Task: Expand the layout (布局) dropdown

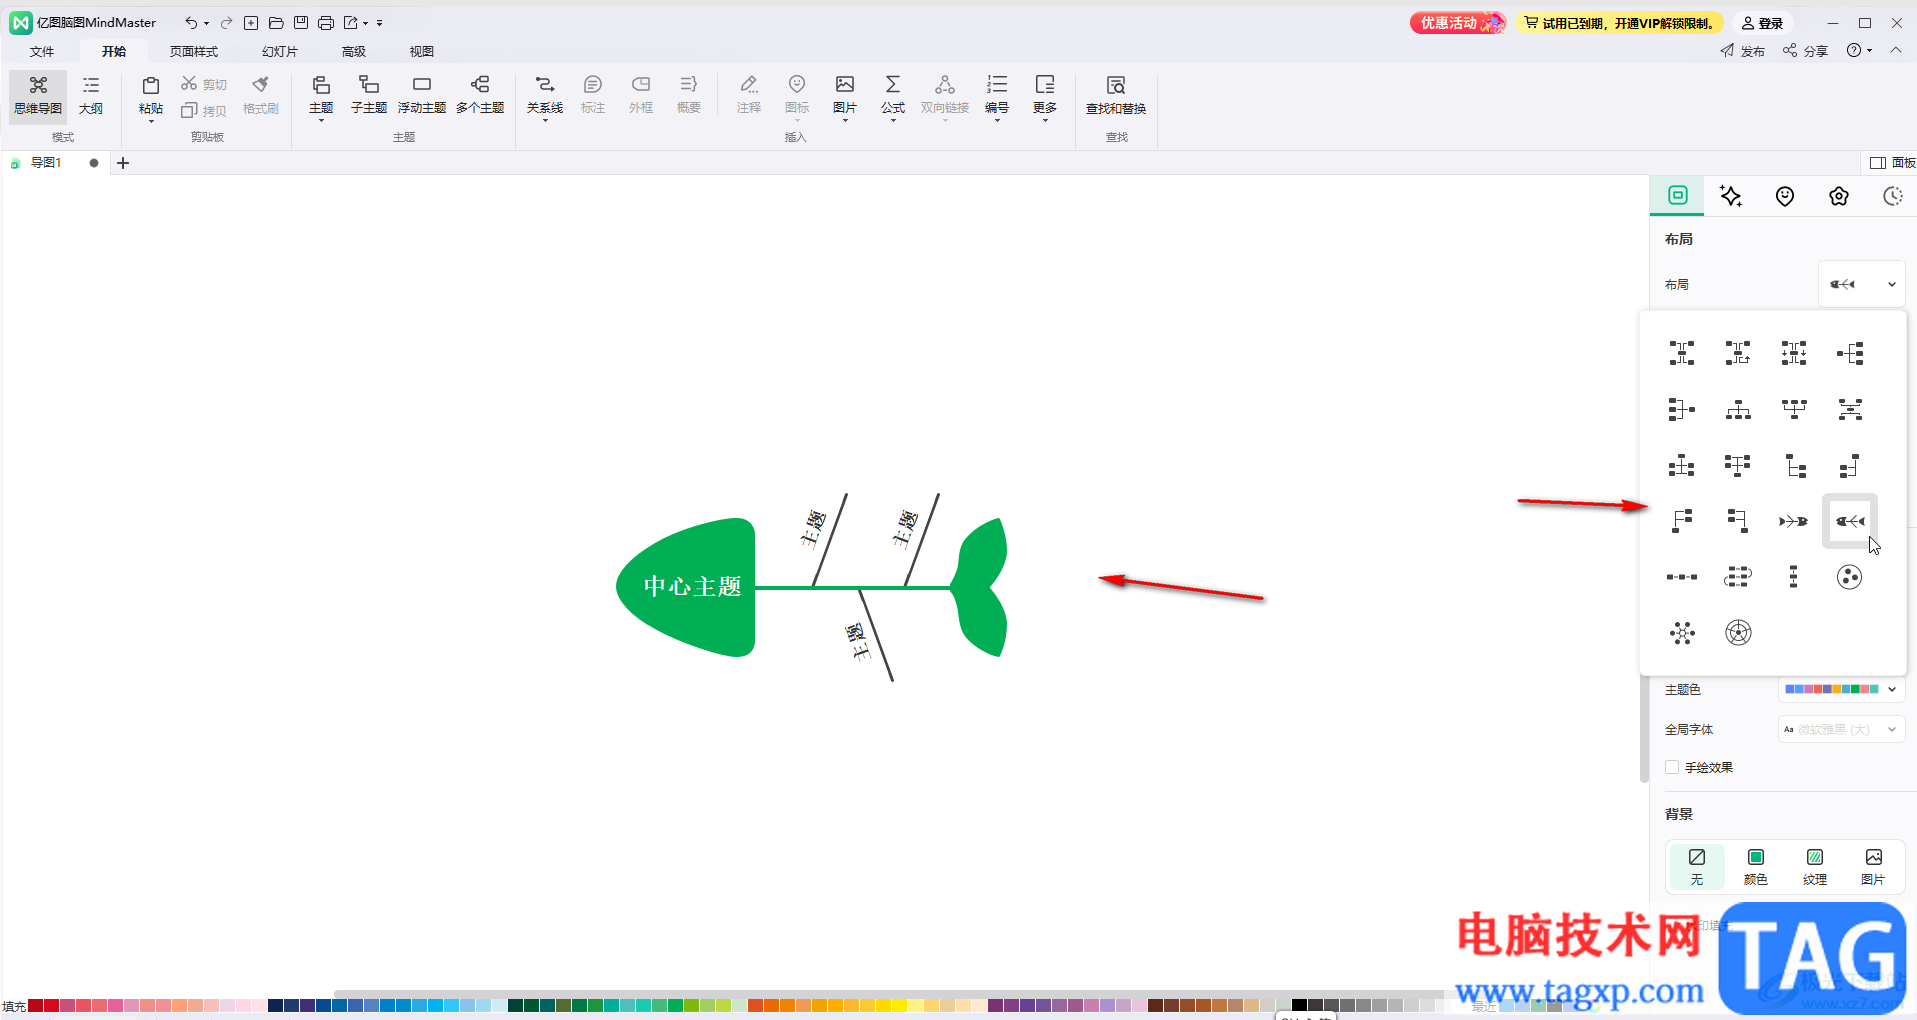Action: tap(1861, 284)
